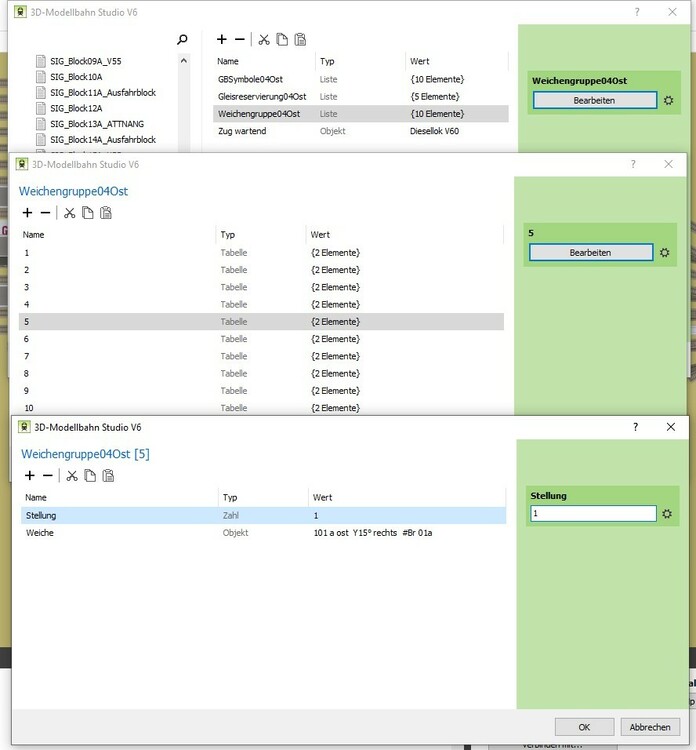The image size is (696, 750).
Task: Click the Name column header in front window
Action: click(x=36, y=497)
